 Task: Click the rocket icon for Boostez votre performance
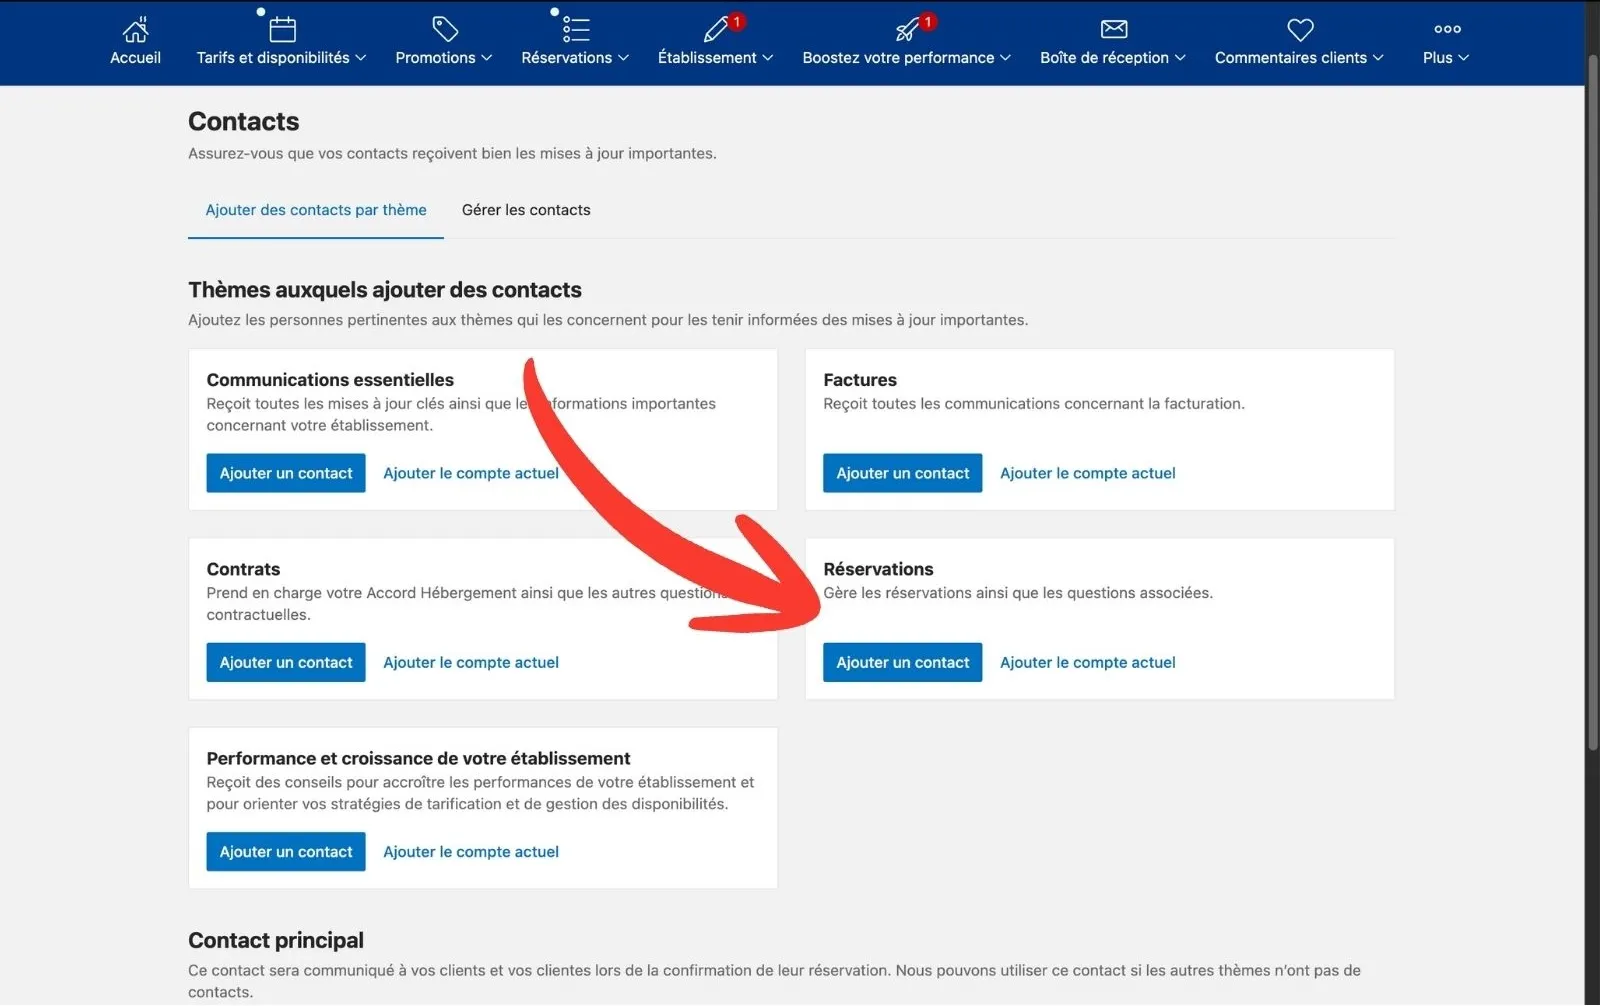[x=906, y=29]
